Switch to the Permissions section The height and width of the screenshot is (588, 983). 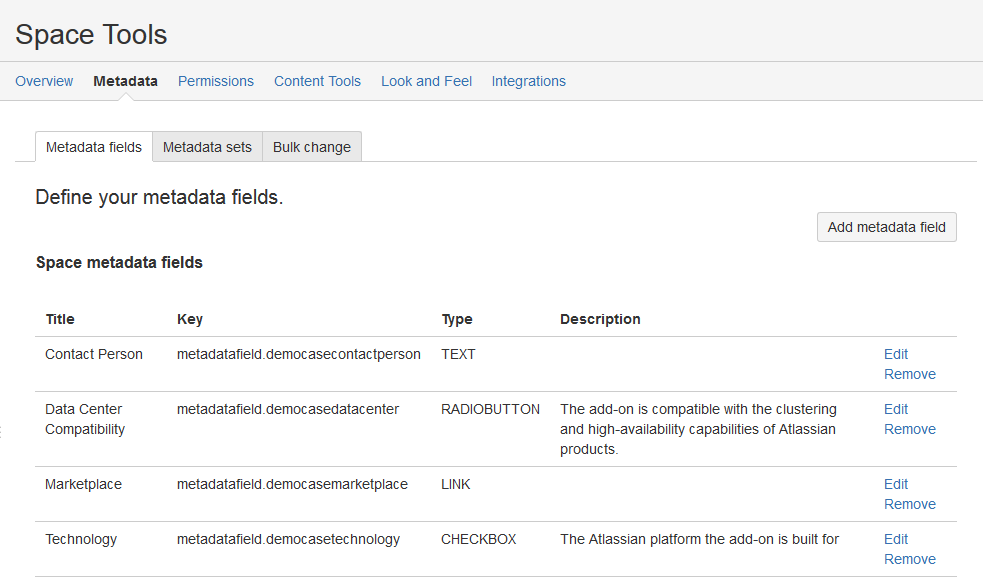[215, 81]
